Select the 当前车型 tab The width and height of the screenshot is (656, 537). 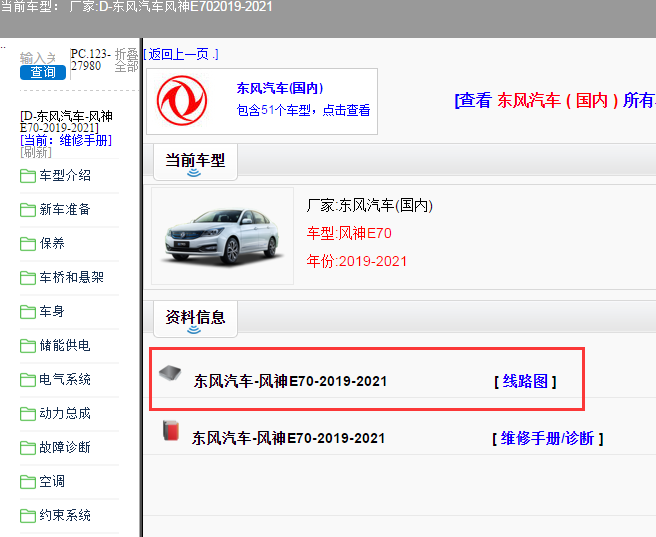tap(195, 162)
